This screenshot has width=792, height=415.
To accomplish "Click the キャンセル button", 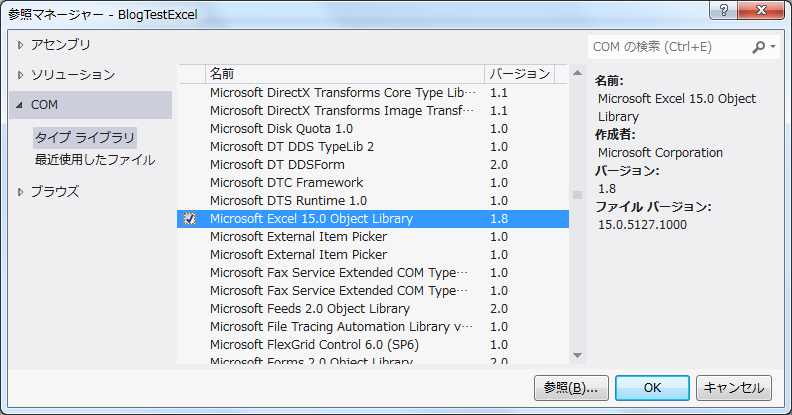I will tap(733, 387).
